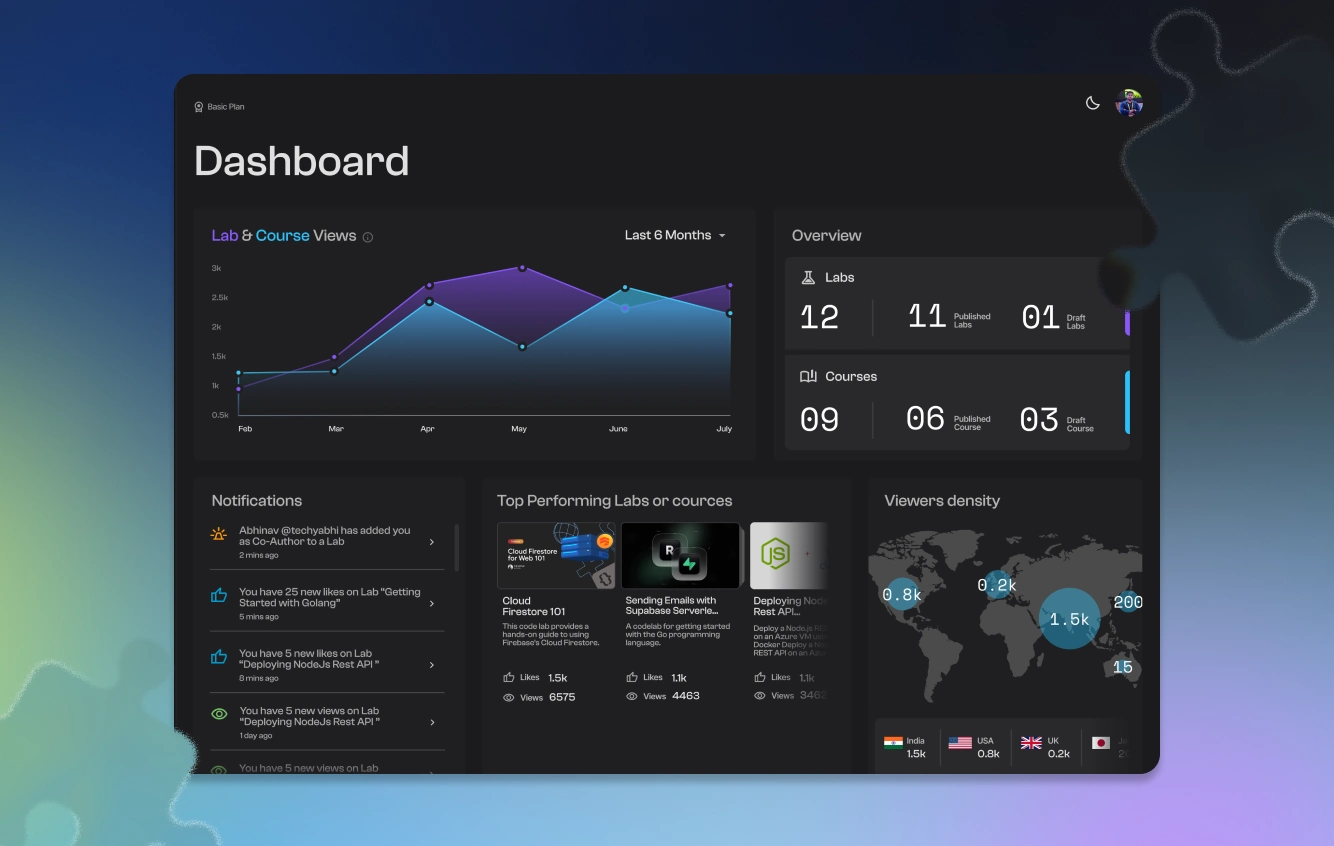Click the UK flag icon
The width and height of the screenshot is (1334, 846).
click(1031, 743)
